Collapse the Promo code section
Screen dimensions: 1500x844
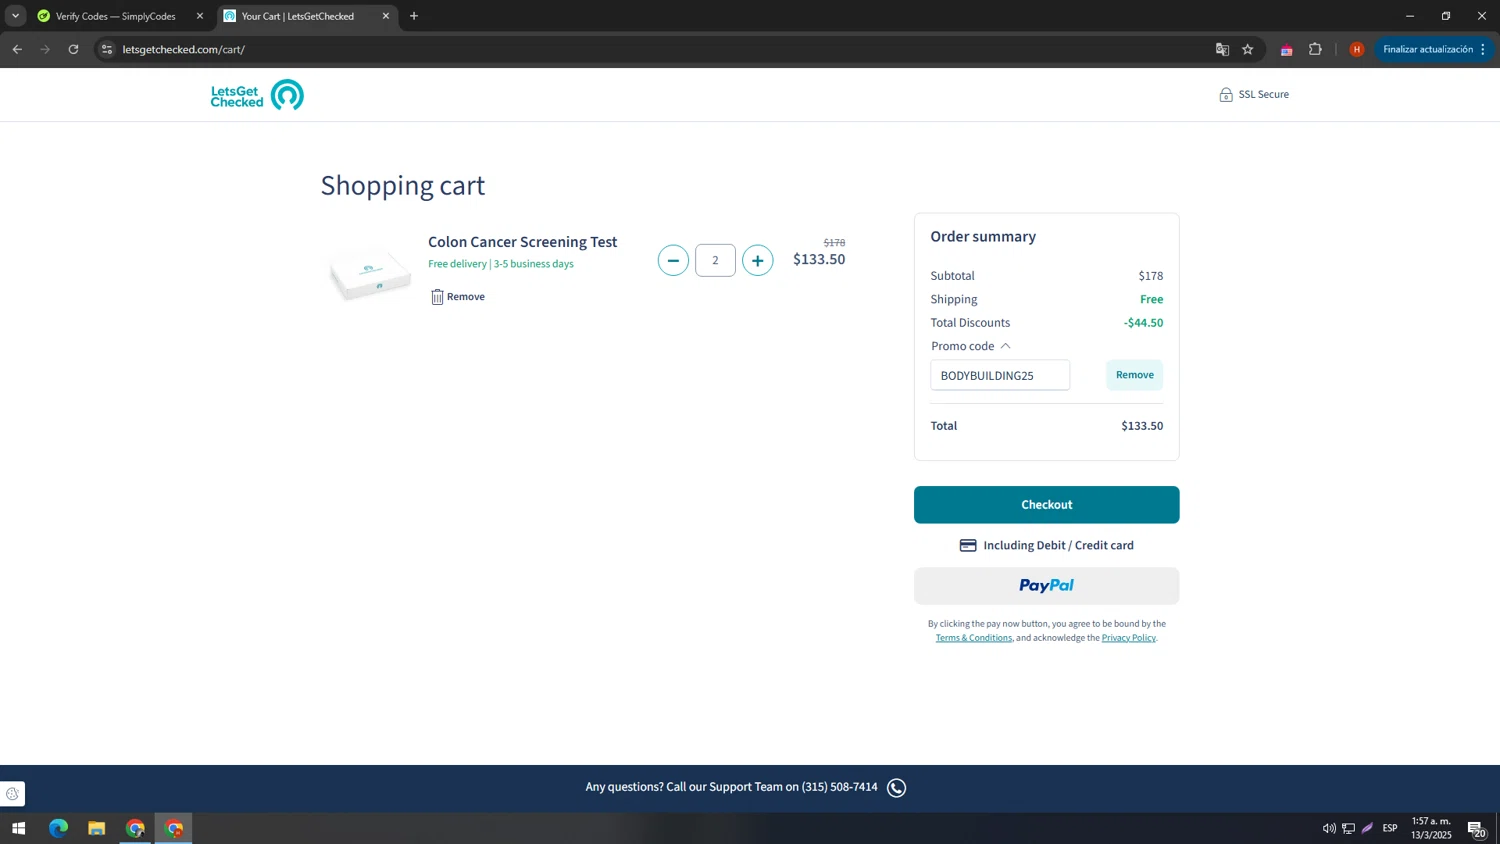click(x=971, y=346)
